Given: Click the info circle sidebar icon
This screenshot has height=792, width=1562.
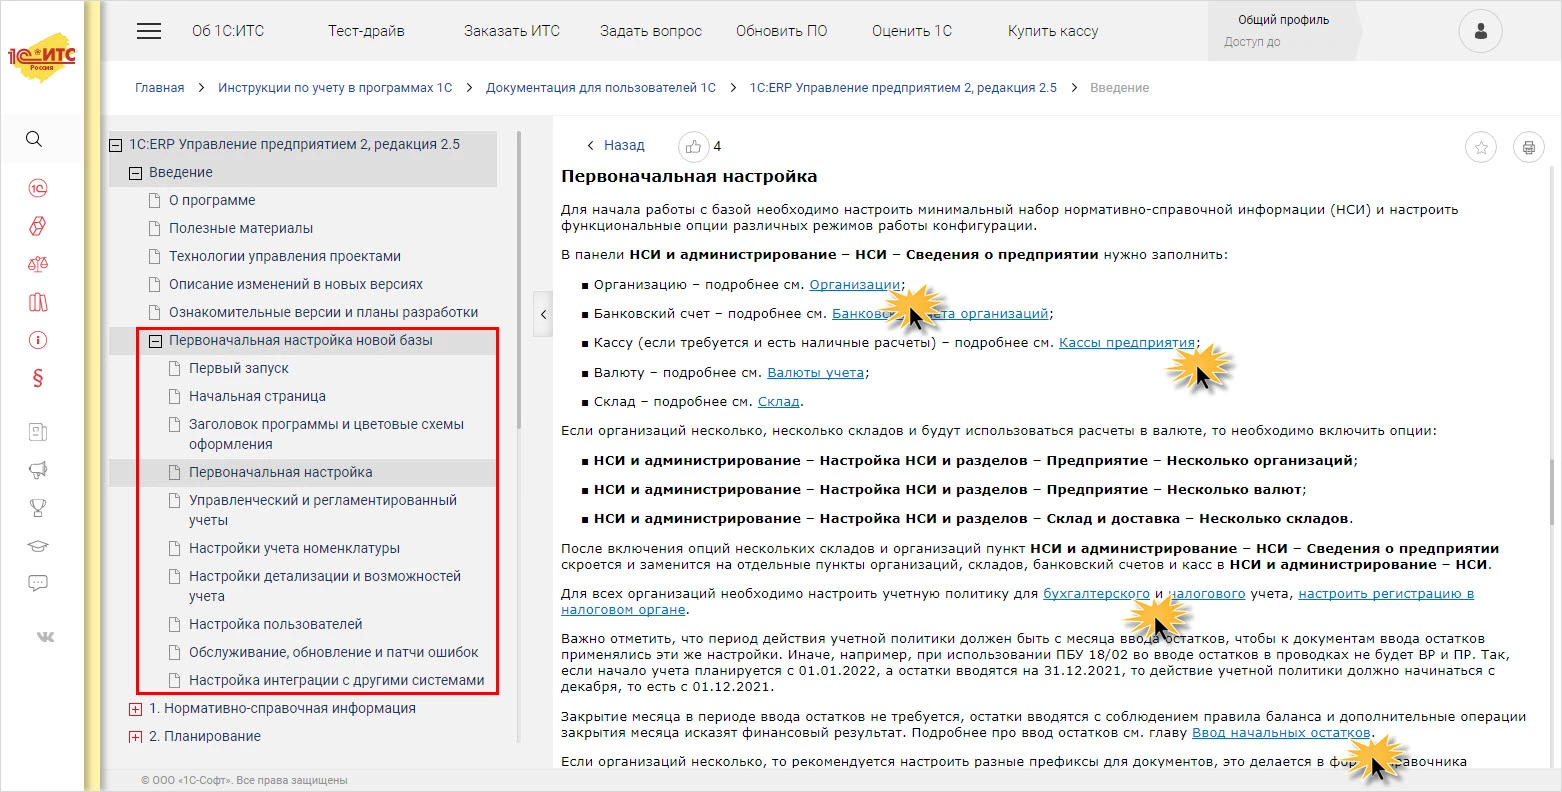Looking at the screenshot, I should pos(38,340).
